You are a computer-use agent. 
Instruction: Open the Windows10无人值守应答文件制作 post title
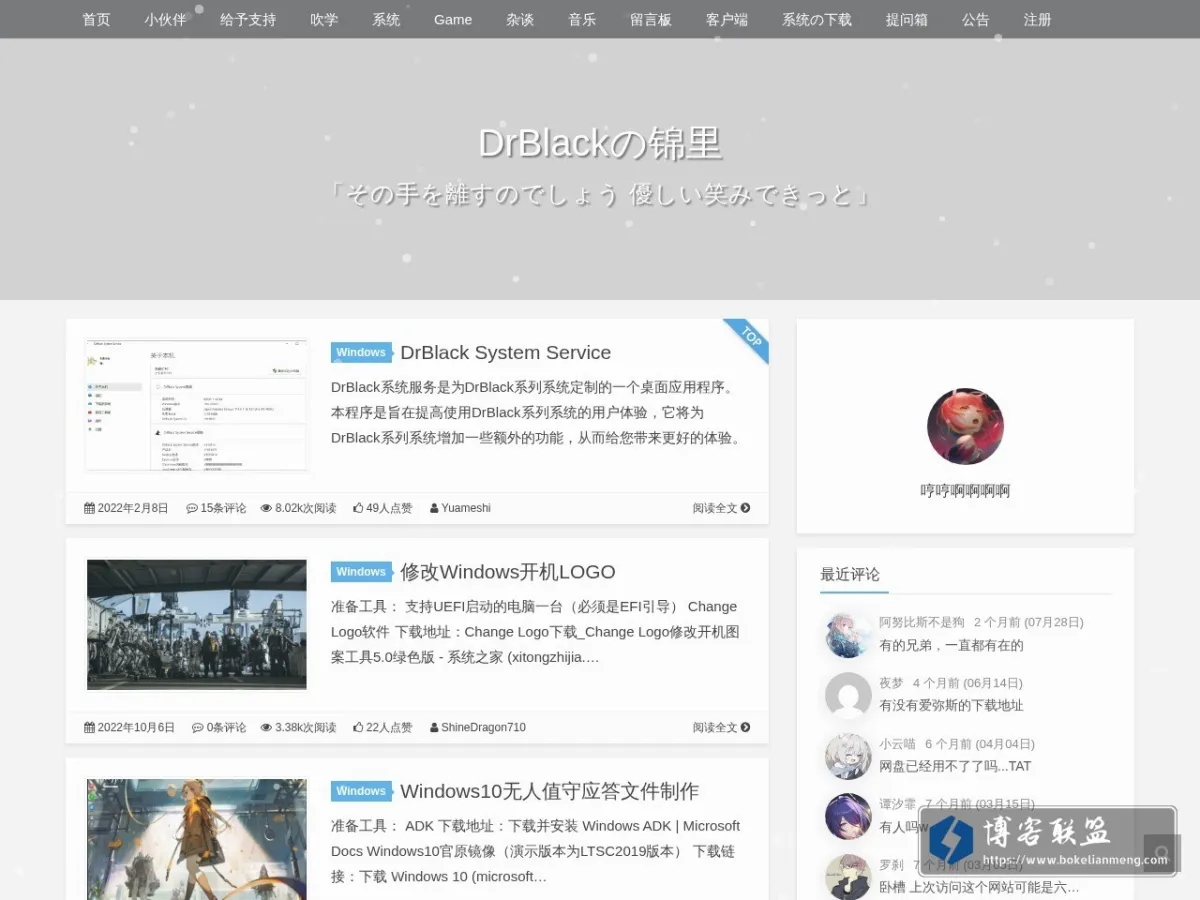(549, 791)
